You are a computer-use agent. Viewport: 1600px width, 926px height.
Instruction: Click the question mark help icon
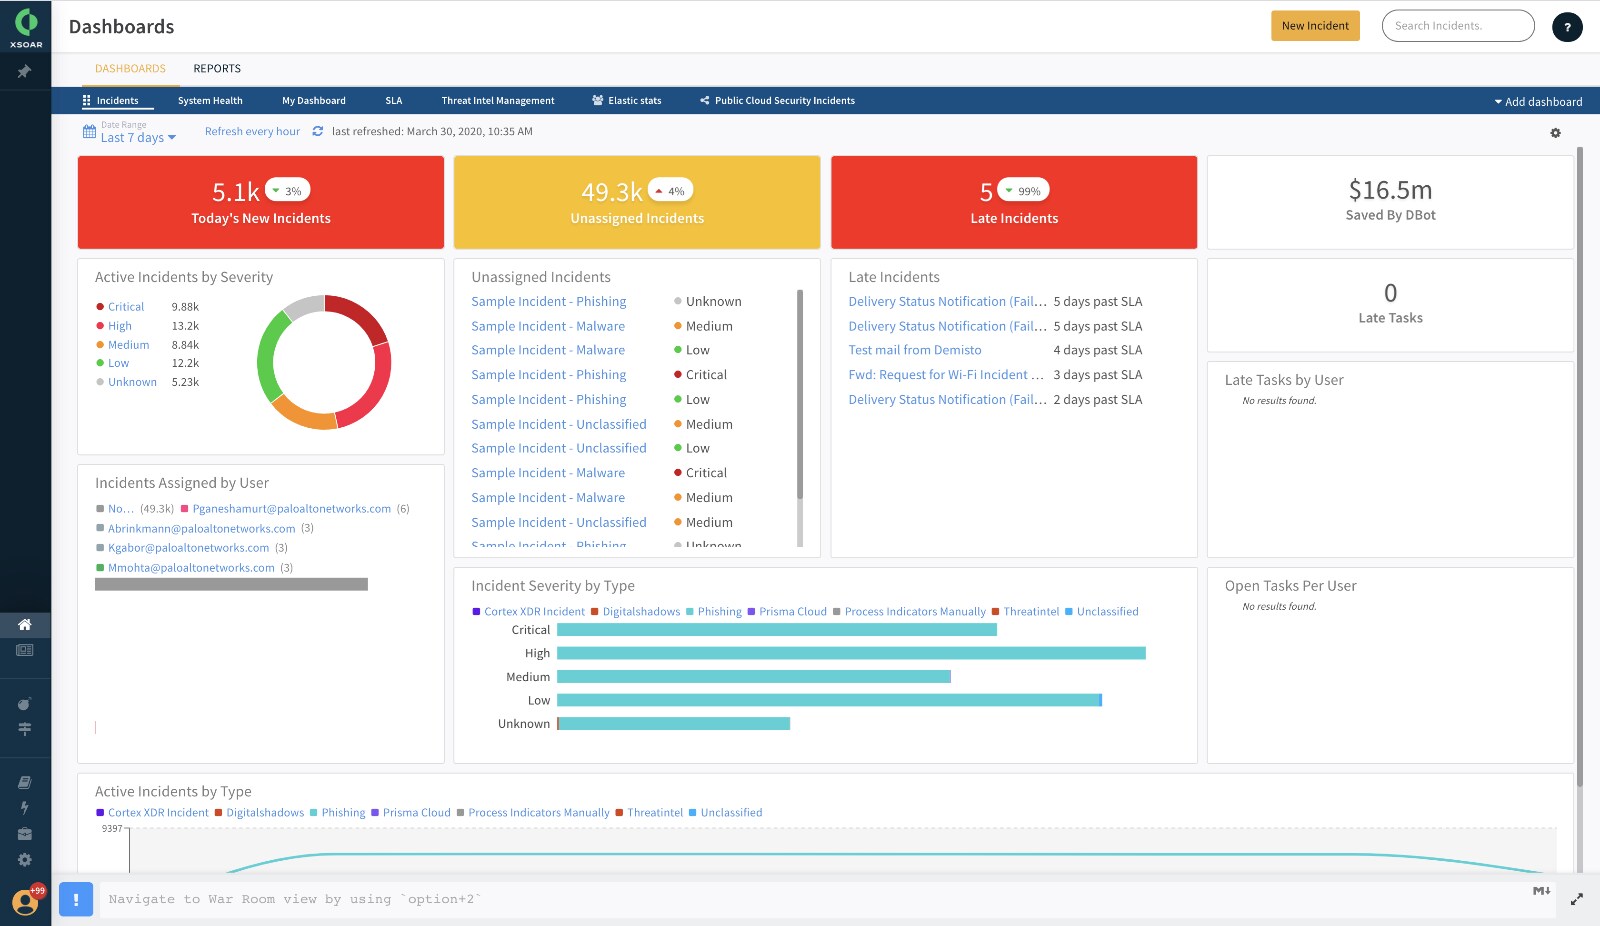[x=1567, y=27]
